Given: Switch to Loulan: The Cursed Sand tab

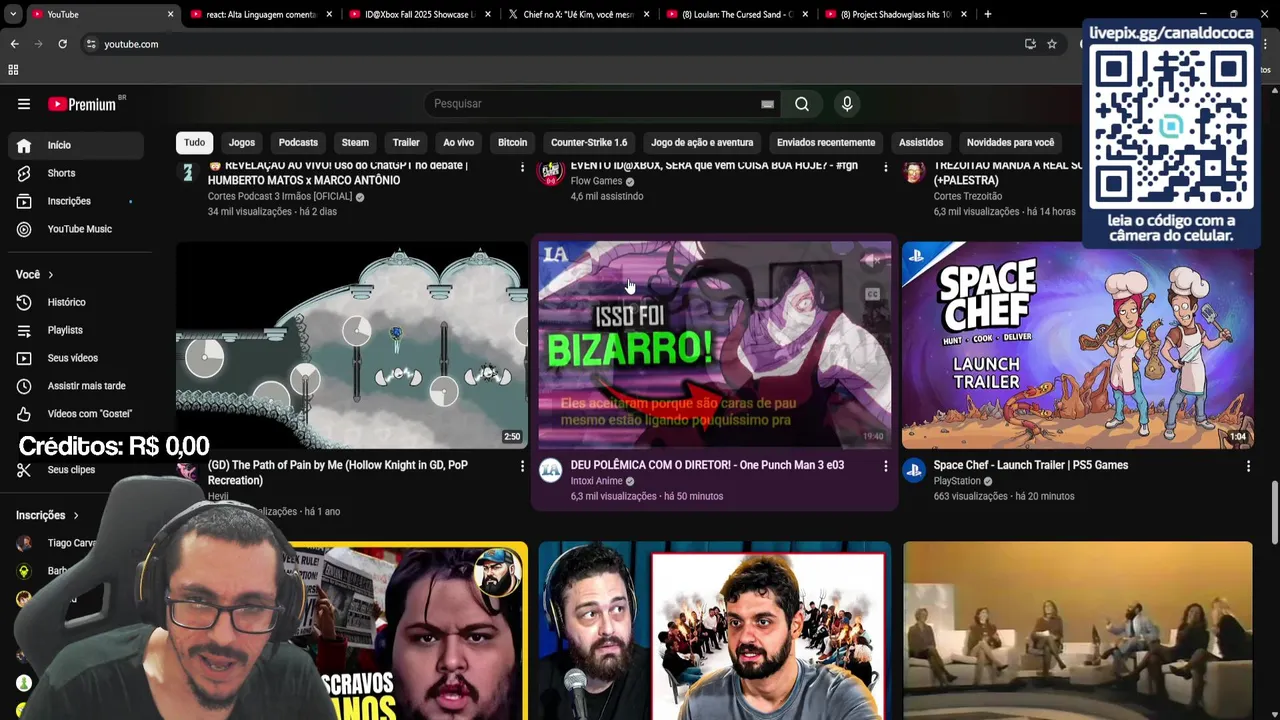Looking at the screenshot, I should click(x=736, y=14).
